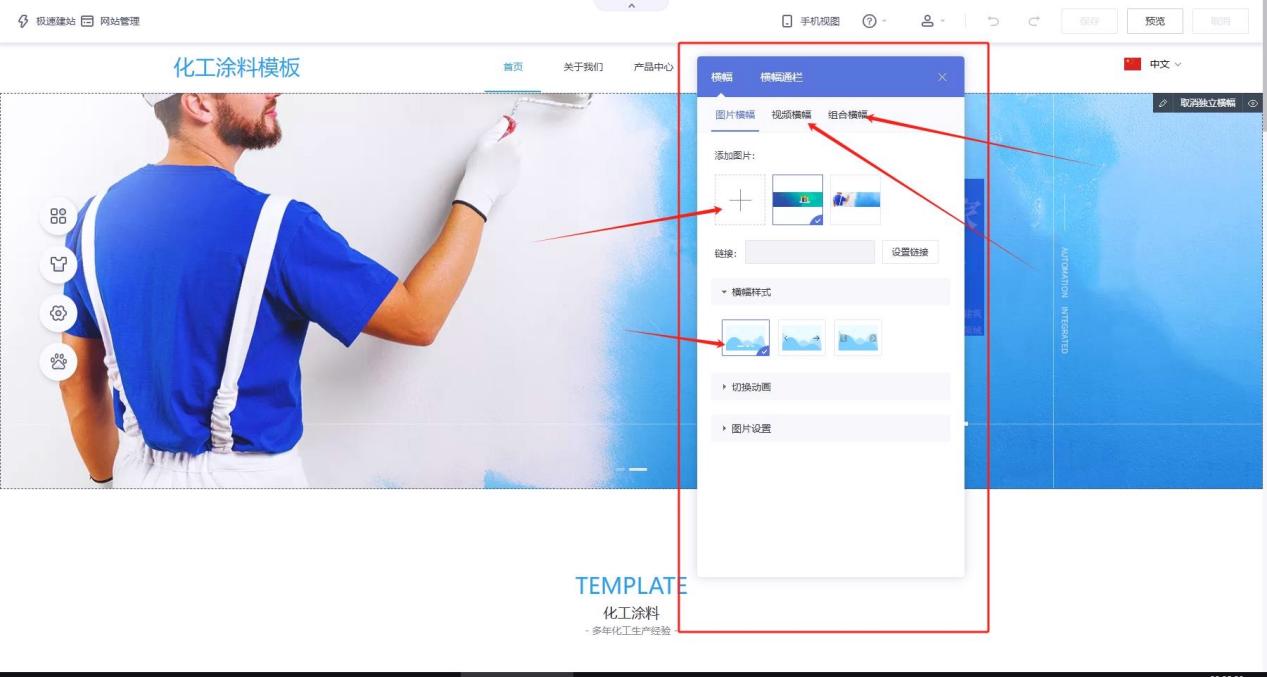Switch to the 横幅通栏 tab
This screenshot has width=1267, height=677.
(x=781, y=77)
